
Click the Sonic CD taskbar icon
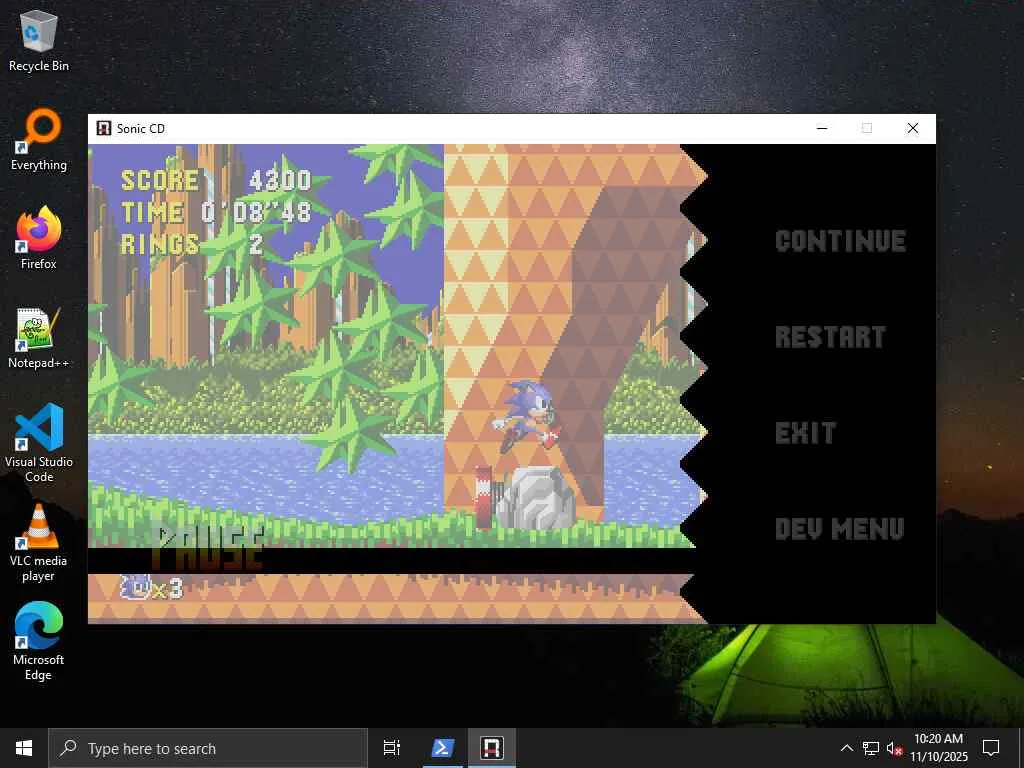click(x=492, y=748)
